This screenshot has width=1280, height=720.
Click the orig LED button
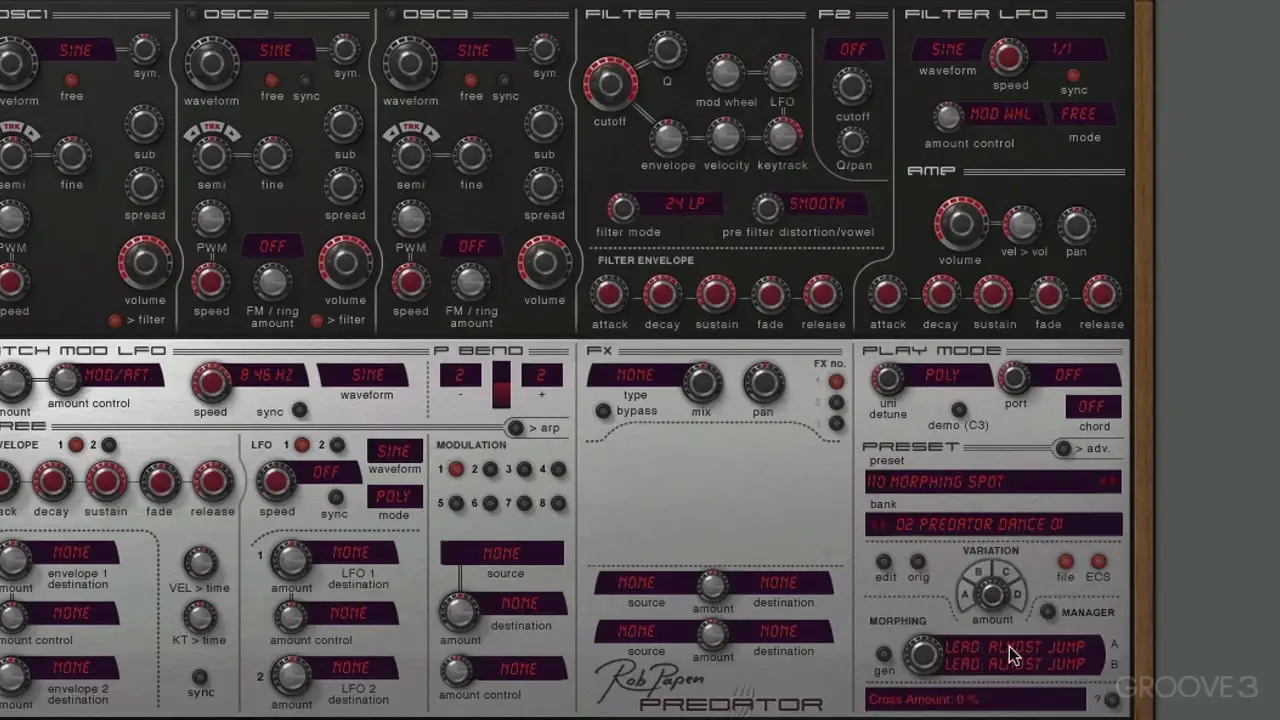(x=917, y=561)
